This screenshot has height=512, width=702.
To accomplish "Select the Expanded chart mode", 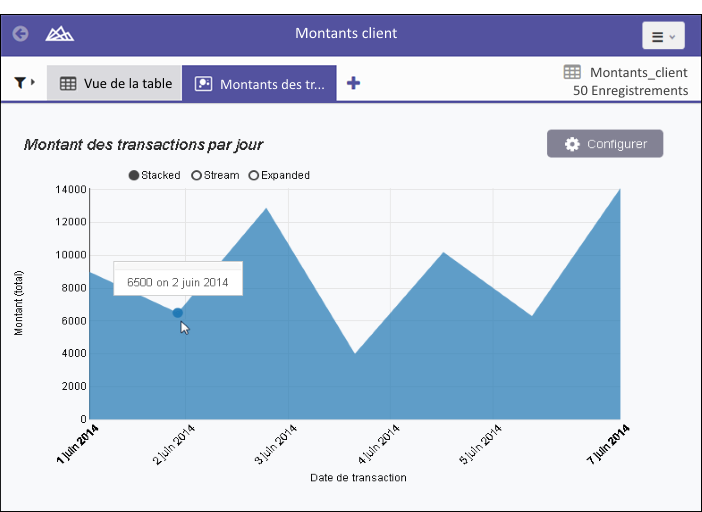I will click(254, 175).
